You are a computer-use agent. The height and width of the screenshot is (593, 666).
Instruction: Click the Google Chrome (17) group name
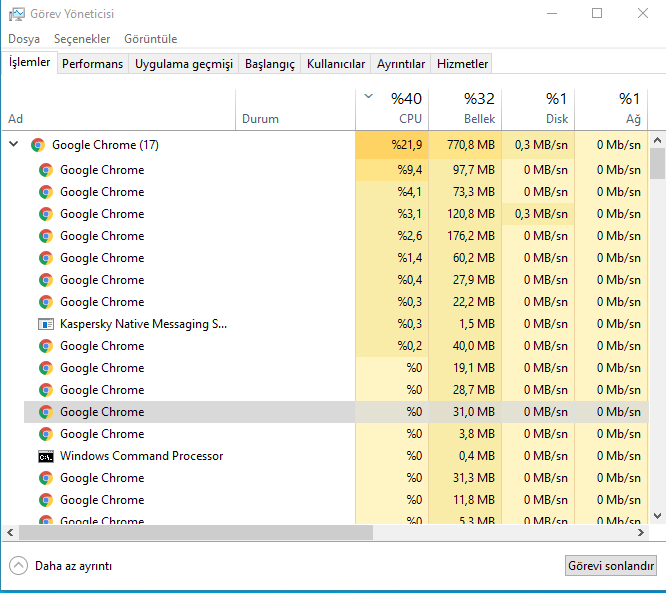[x=105, y=145]
